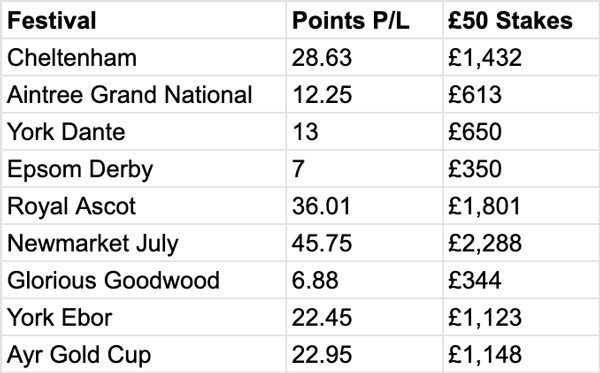Select the York Ebor cell
This screenshot has height=373, width=600.
[144, 317]
